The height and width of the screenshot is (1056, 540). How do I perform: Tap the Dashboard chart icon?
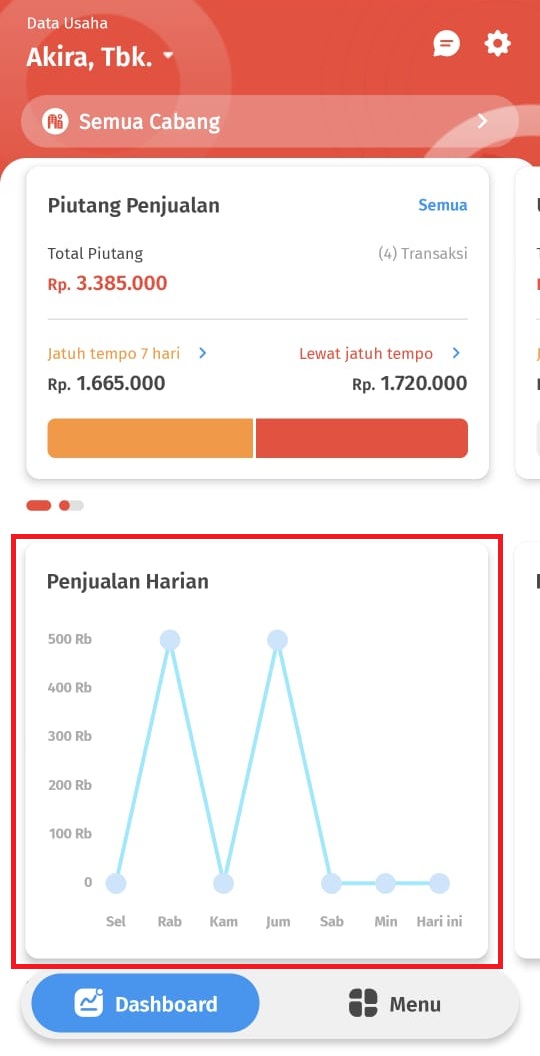point(89,1004)
